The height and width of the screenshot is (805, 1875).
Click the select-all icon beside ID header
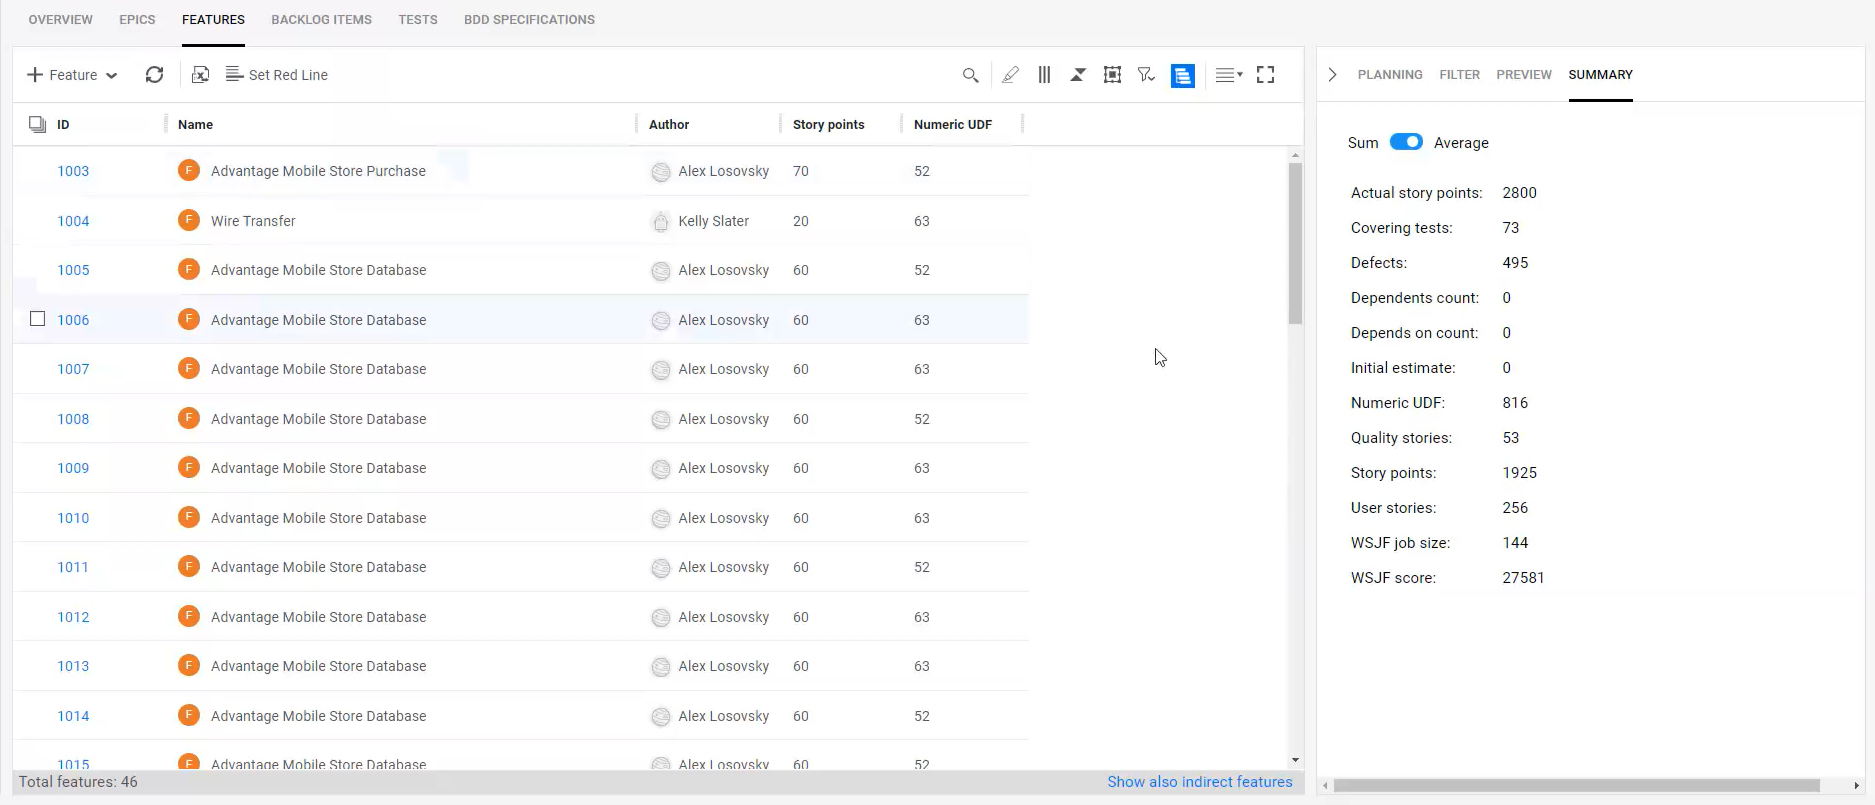coord(37,124)
